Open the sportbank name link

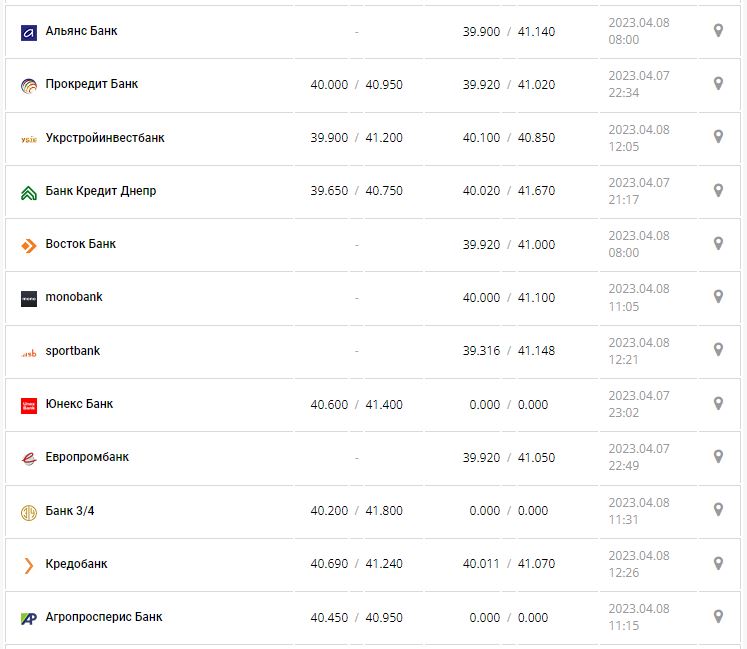click(73, 351)
